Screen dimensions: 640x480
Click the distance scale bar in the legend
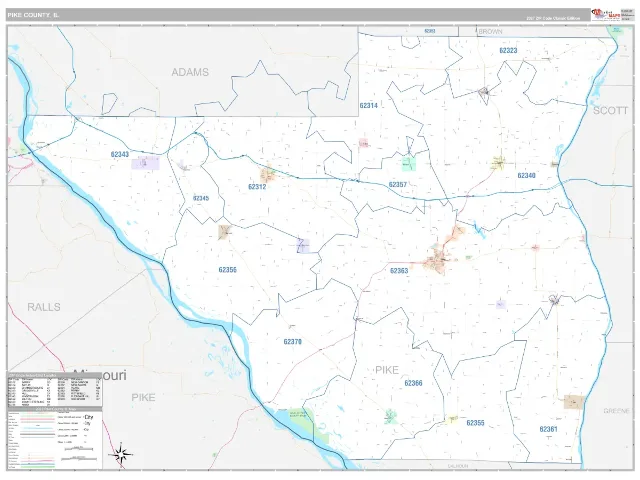[x=77, y=453]
